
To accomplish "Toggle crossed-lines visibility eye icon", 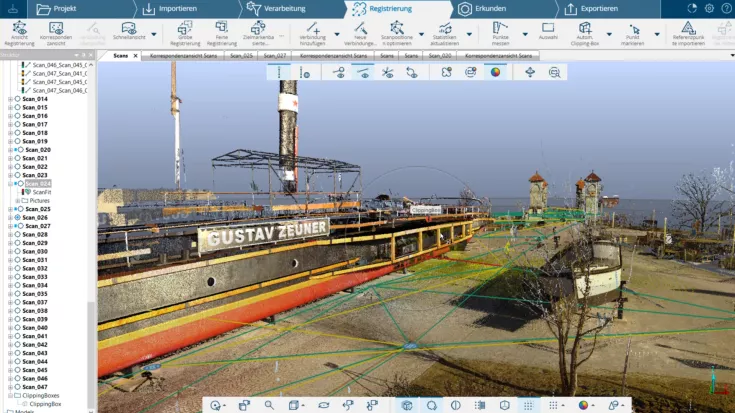I will (387, 72).
